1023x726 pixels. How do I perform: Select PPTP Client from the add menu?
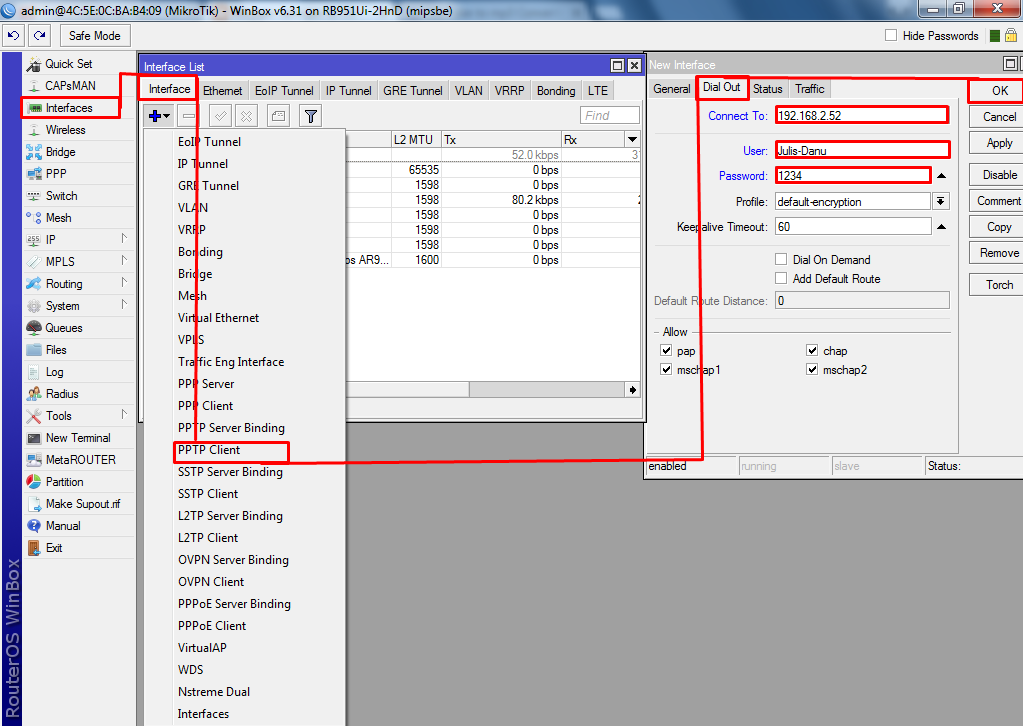coord(209,450)
